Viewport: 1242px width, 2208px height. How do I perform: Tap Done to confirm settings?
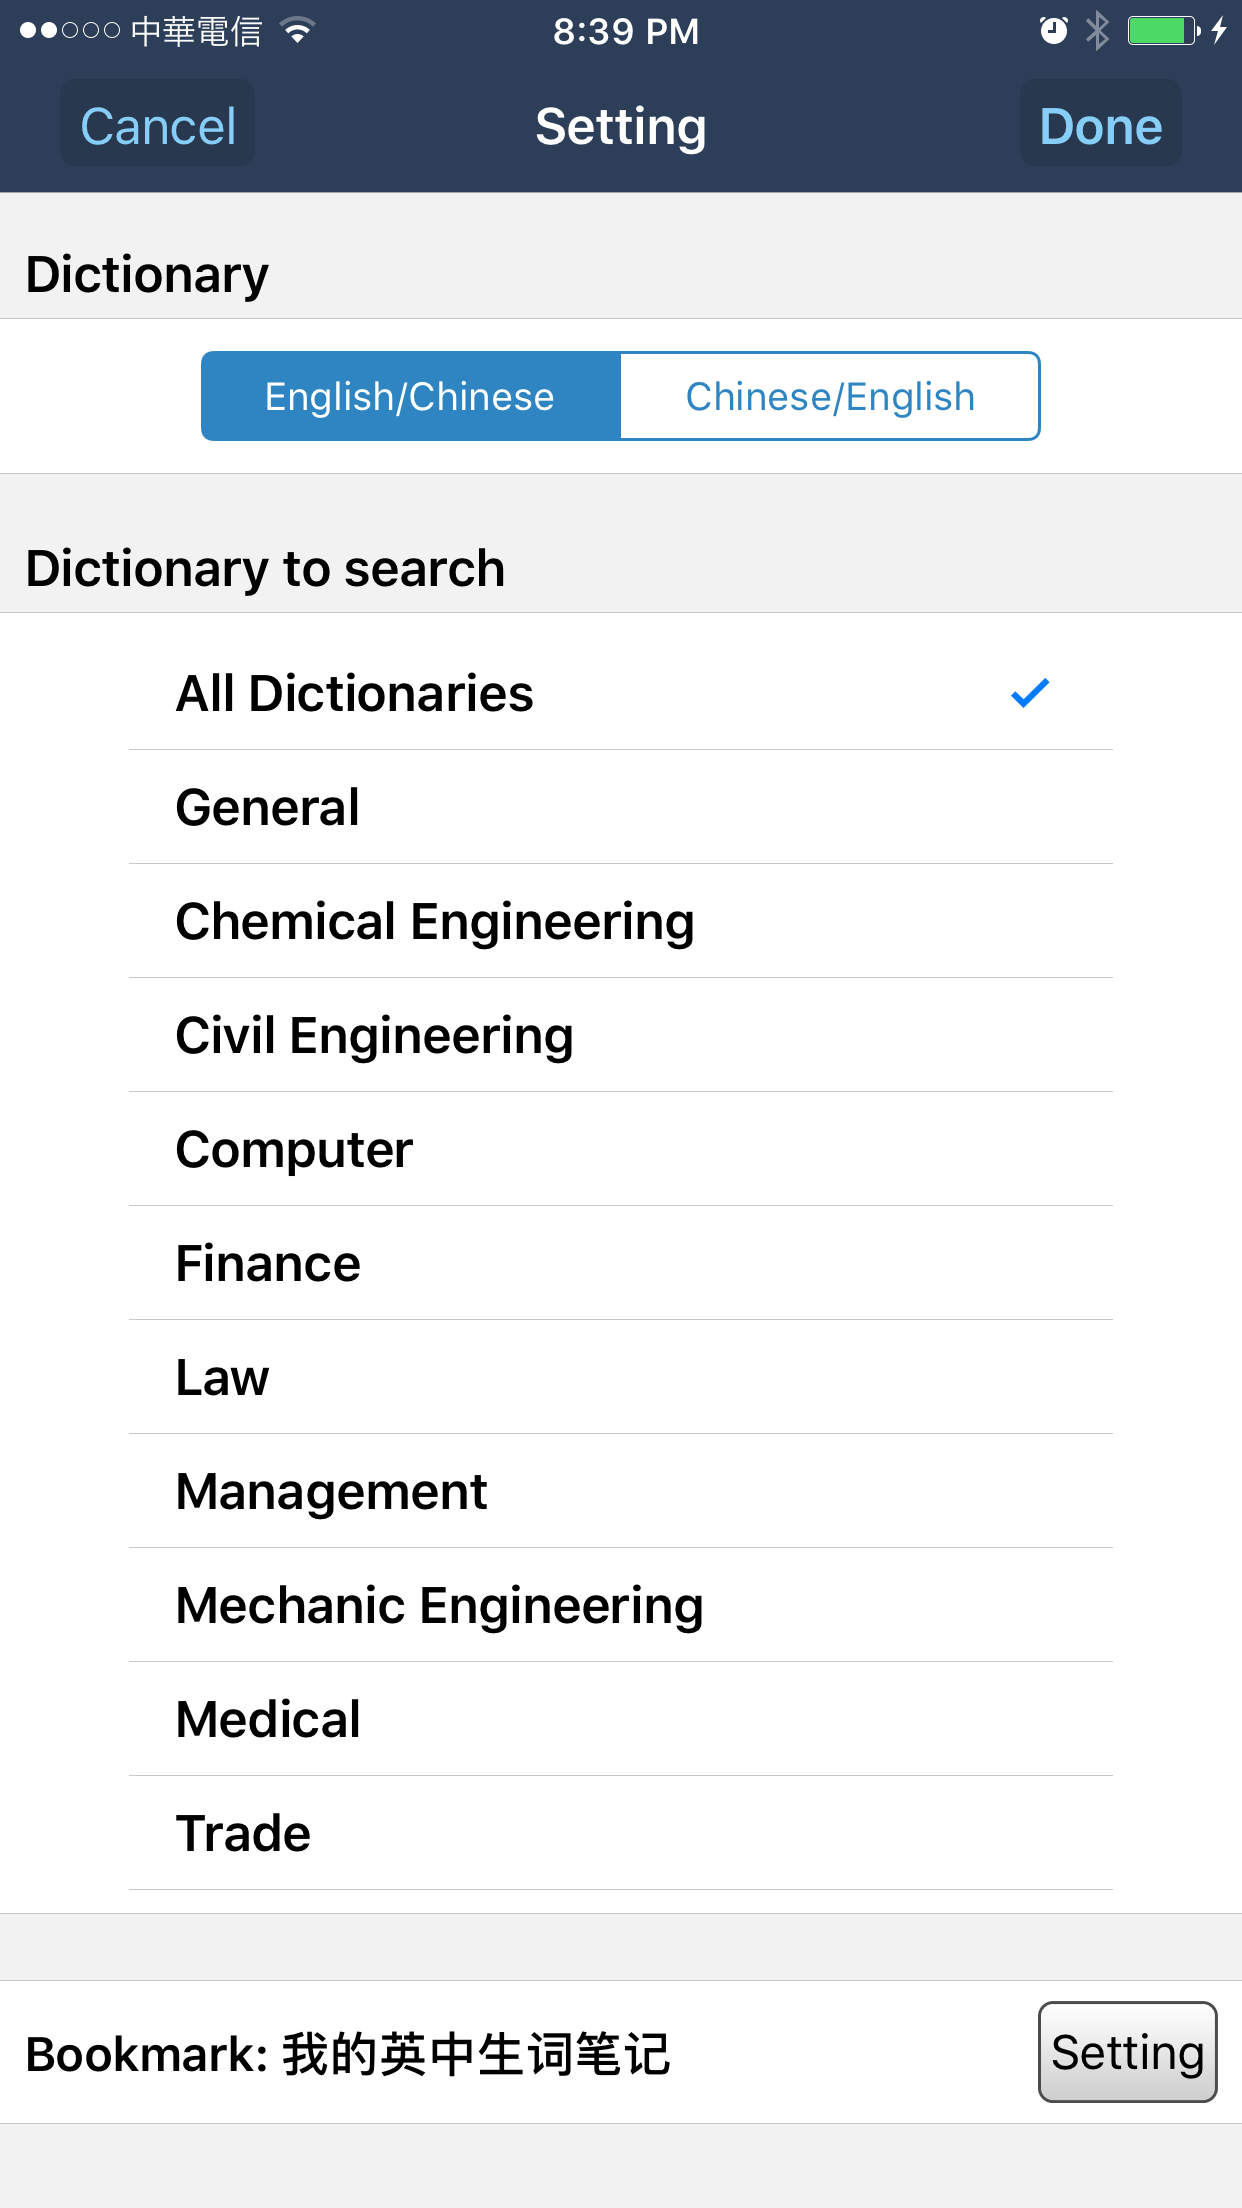point(1100,124)
